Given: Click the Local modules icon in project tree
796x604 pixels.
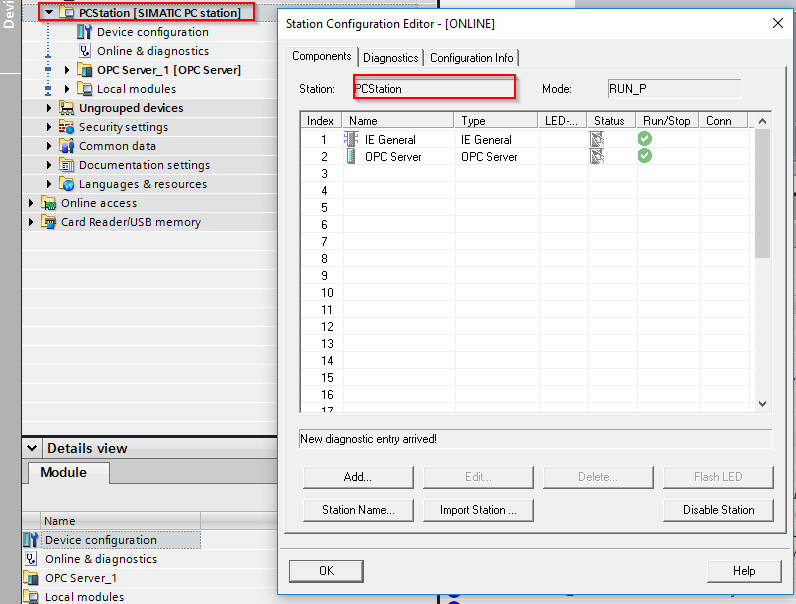Looking at the screenshot, I should tap(84, 89).
